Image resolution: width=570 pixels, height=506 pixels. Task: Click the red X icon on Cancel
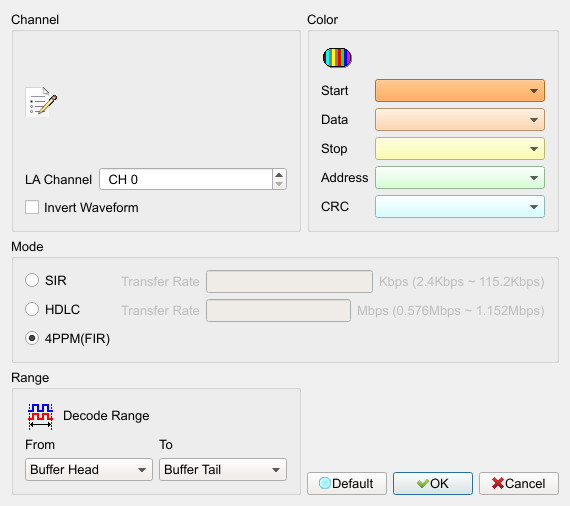pyautogui.click(x=498, y=483)
